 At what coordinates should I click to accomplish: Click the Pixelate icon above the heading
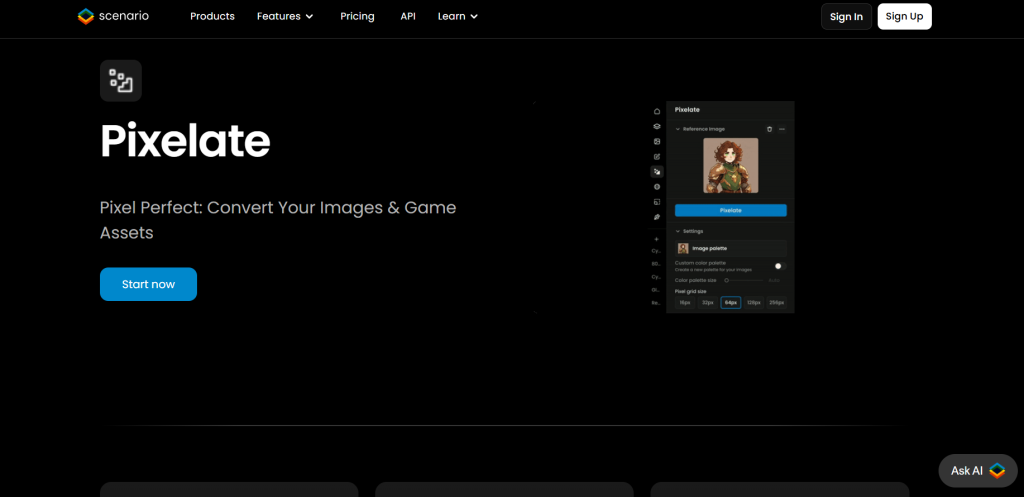[x=120, y=81]
